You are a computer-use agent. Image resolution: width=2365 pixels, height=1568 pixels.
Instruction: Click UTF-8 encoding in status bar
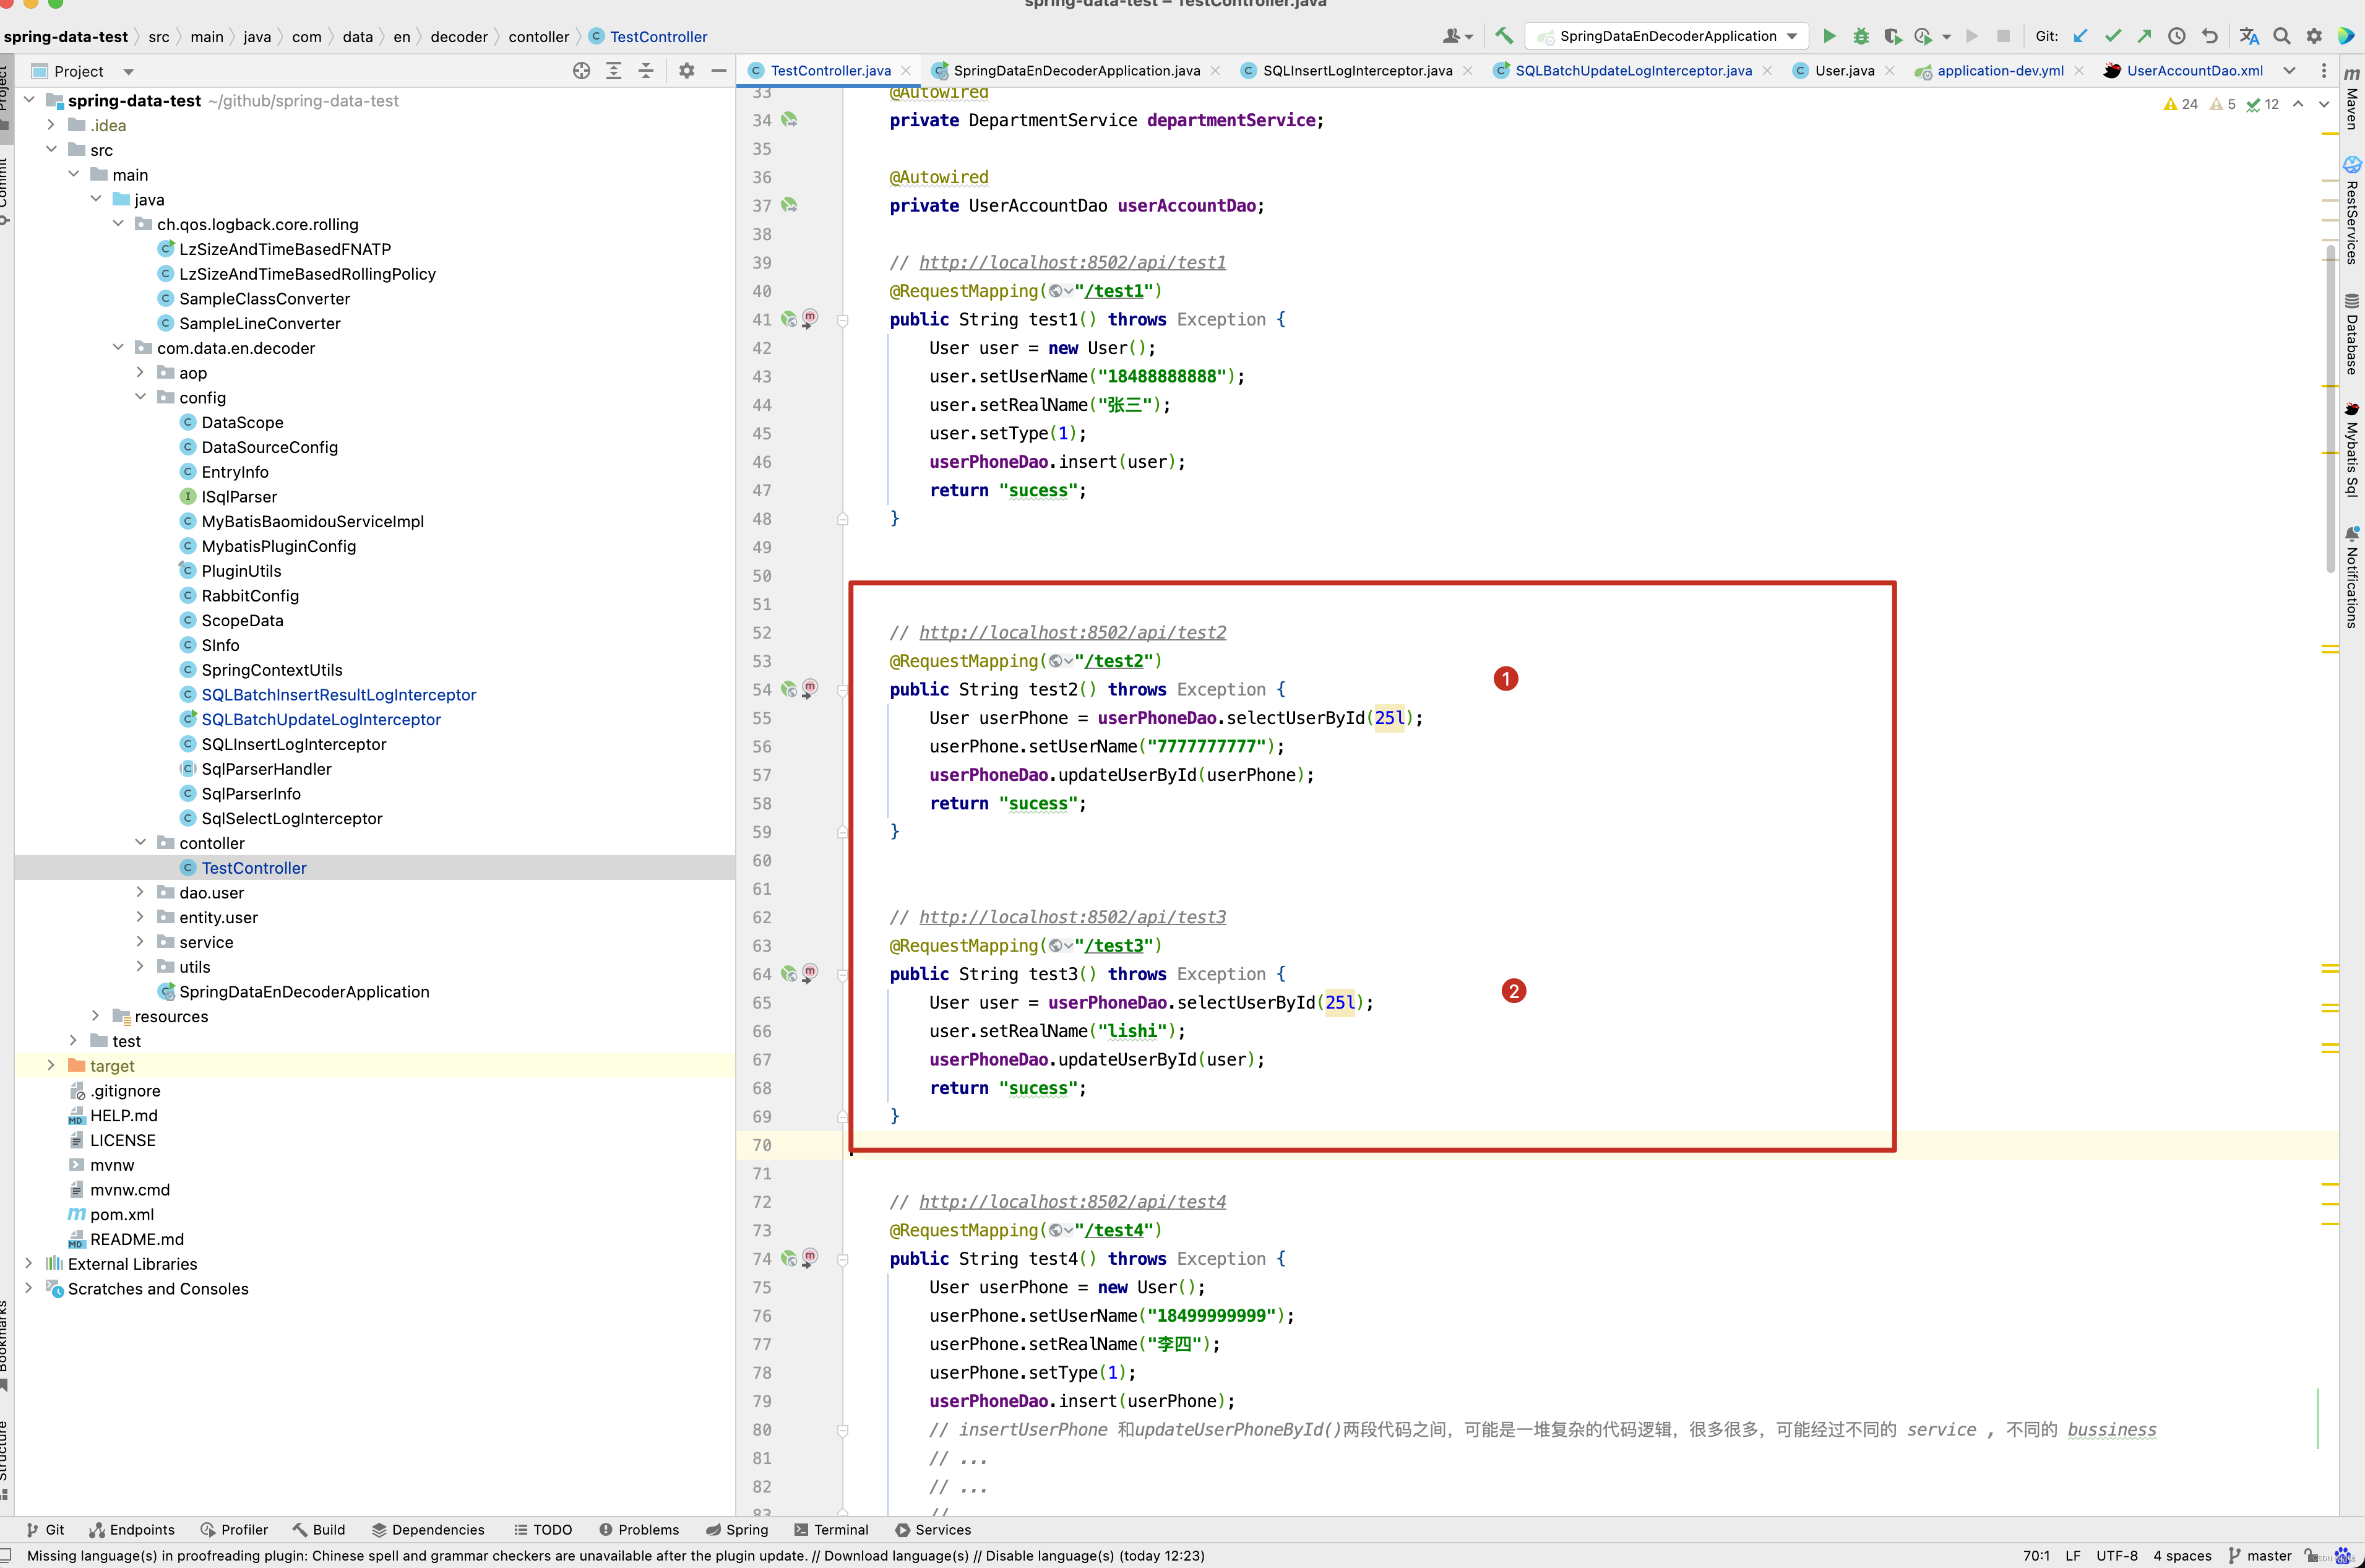pyautogui.click(x=2116, y=1555)
